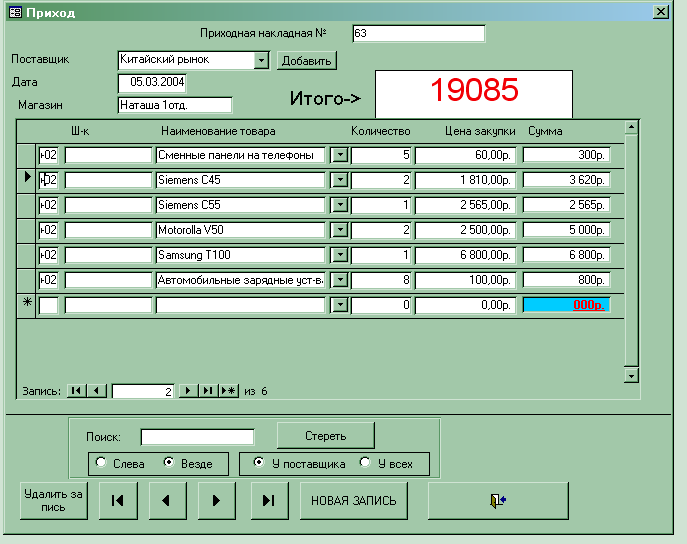Go to next record with large forward arrow
The image size is (687, 544).
click(217, 500)
